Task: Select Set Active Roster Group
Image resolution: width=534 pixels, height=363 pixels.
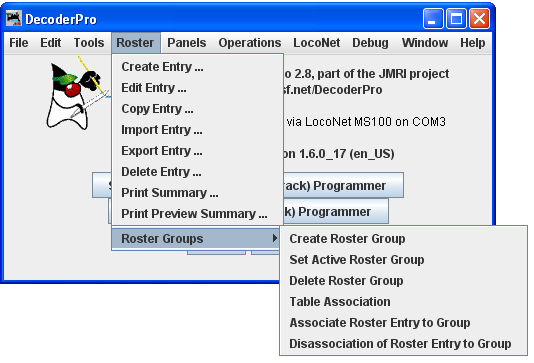Action: 404,260
